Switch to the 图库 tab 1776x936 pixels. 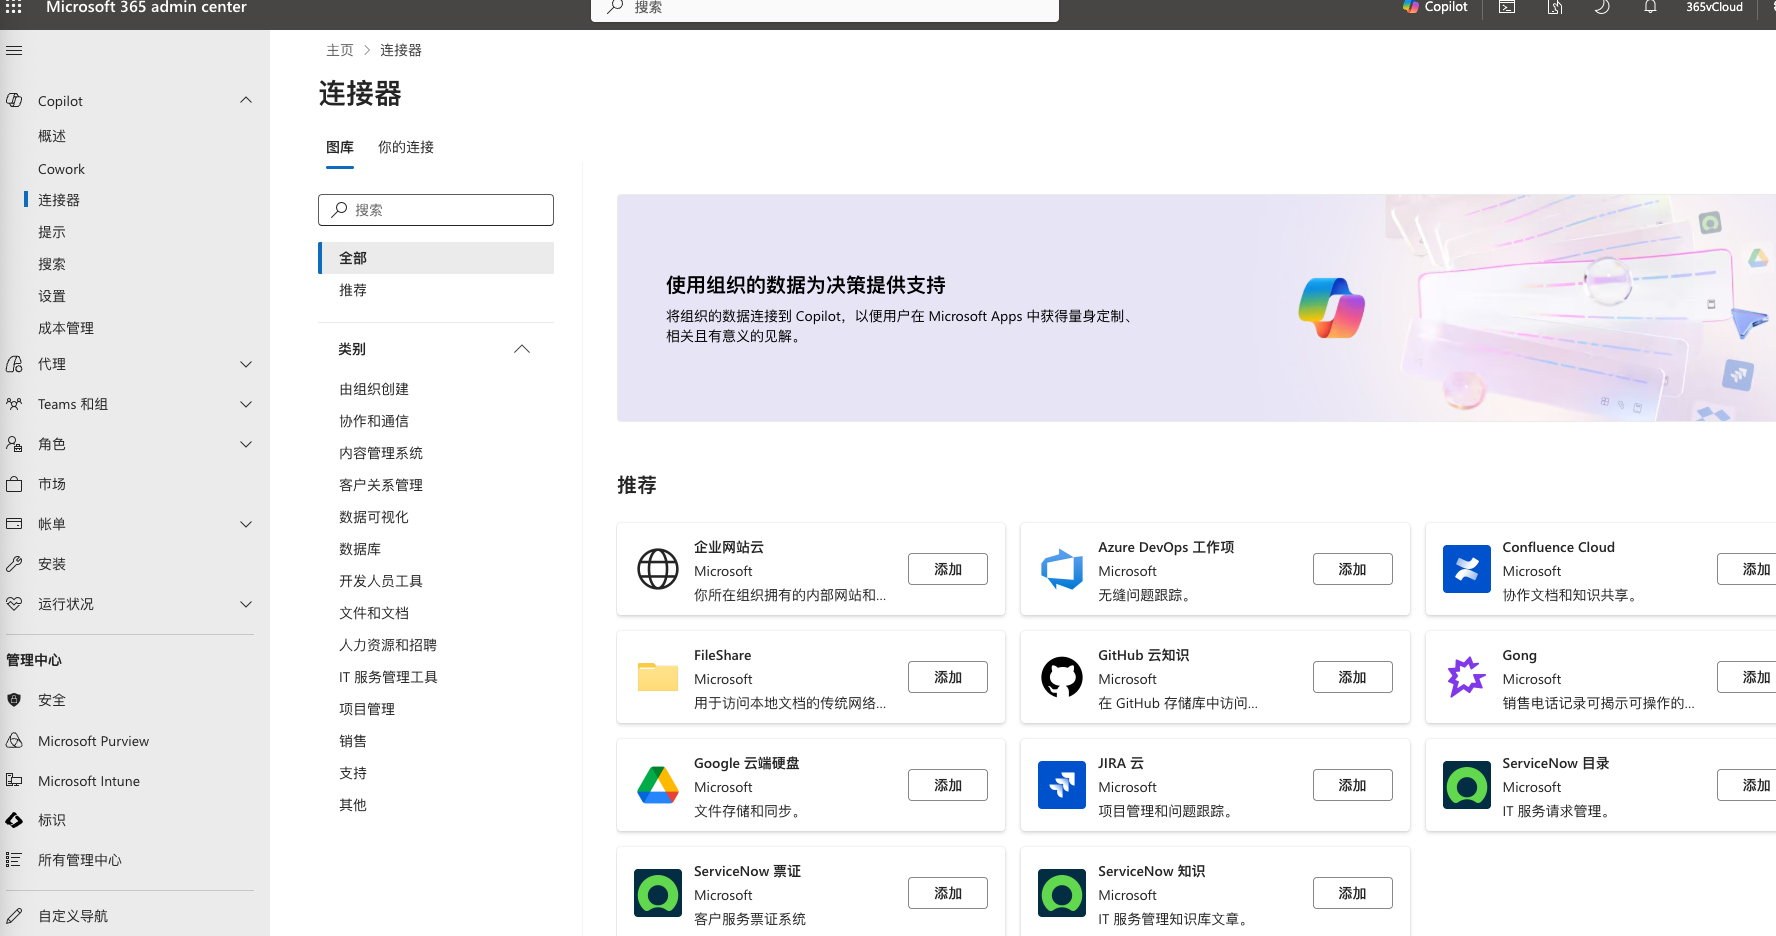[340, 147]
